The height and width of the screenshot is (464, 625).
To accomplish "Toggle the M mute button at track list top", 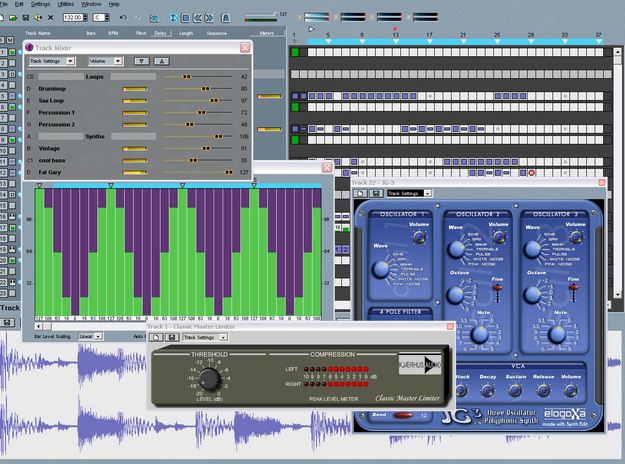I will 10,40.
